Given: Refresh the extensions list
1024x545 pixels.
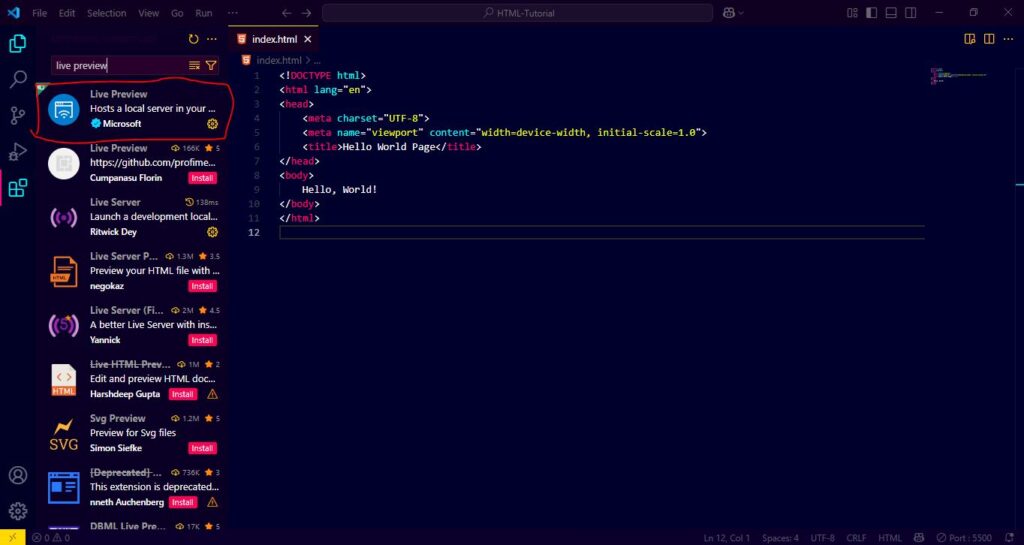Looking at the screenshot, I should [x=193, y=39].
